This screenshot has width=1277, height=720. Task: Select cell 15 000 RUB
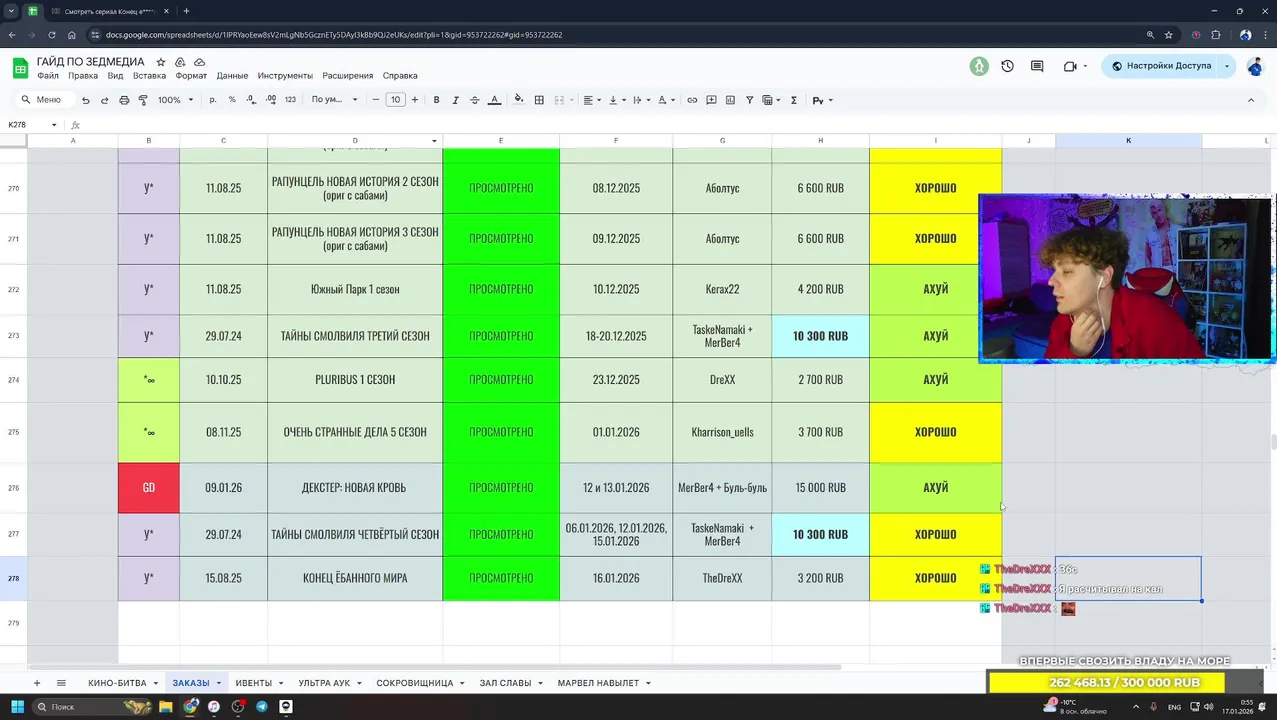coord(821,488)
